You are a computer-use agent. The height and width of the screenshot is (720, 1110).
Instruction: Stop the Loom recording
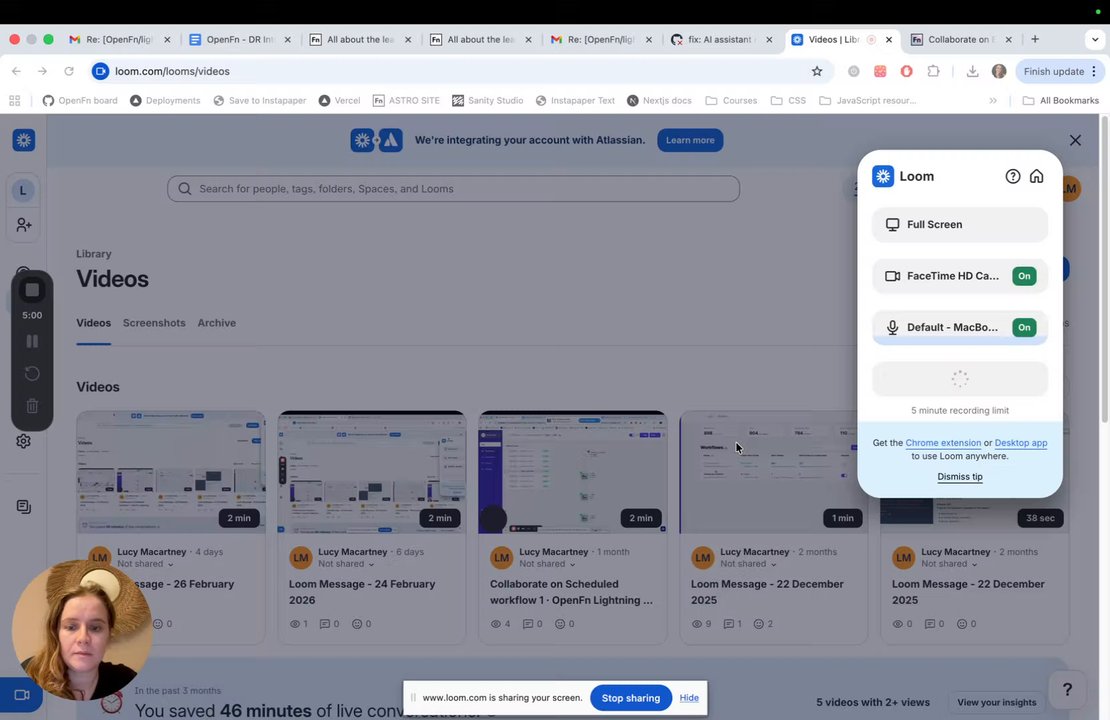point(32,290)
